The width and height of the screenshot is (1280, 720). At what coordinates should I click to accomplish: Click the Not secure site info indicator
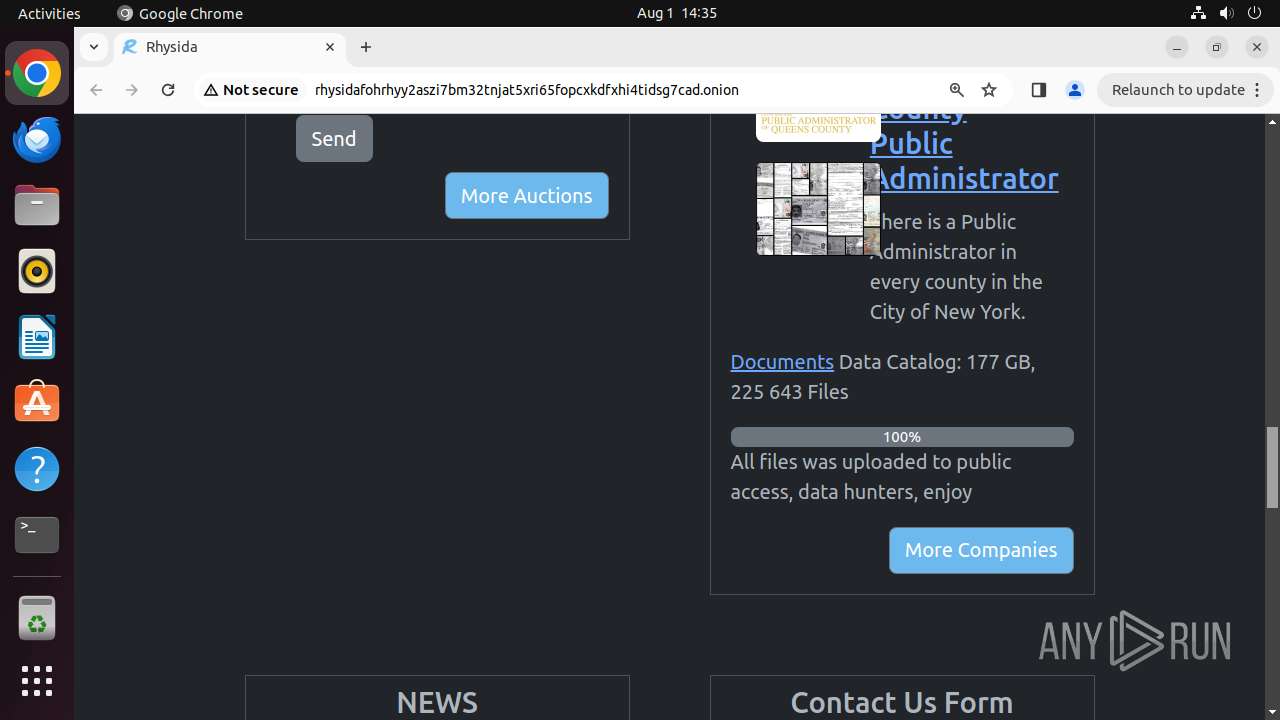251,90
